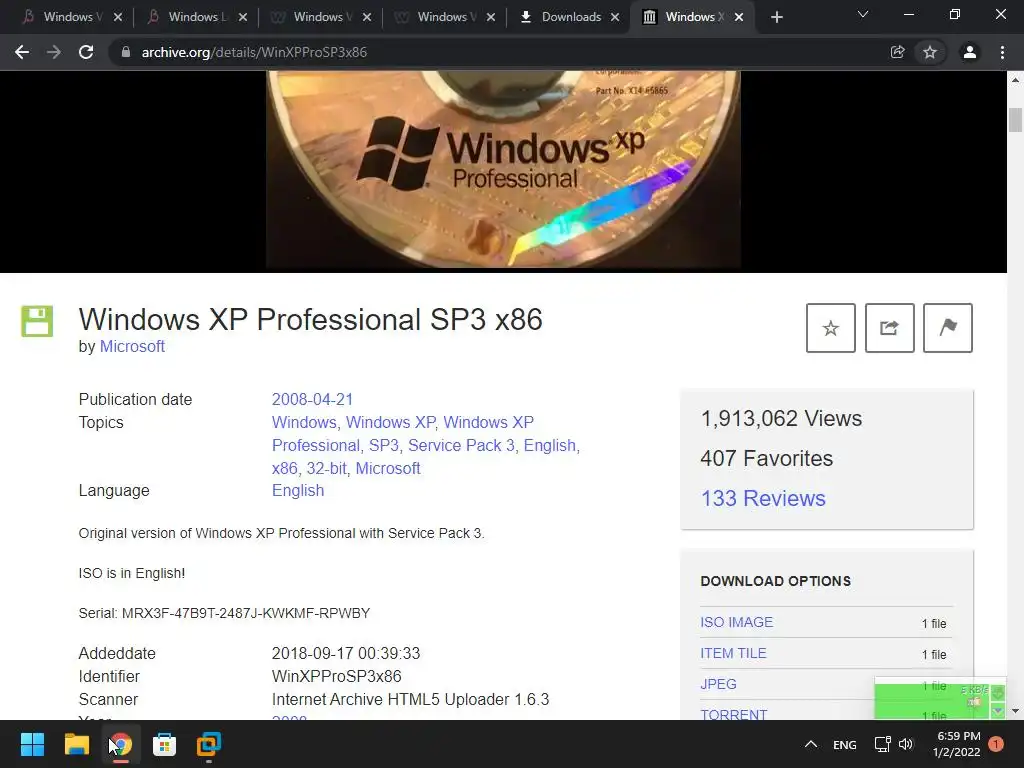Image resolution: width=1024 pixels, height=768 pixels.
Task: Open publication date 2008-04-21 link
Action: pyautogui.click(x=312, y=399)
